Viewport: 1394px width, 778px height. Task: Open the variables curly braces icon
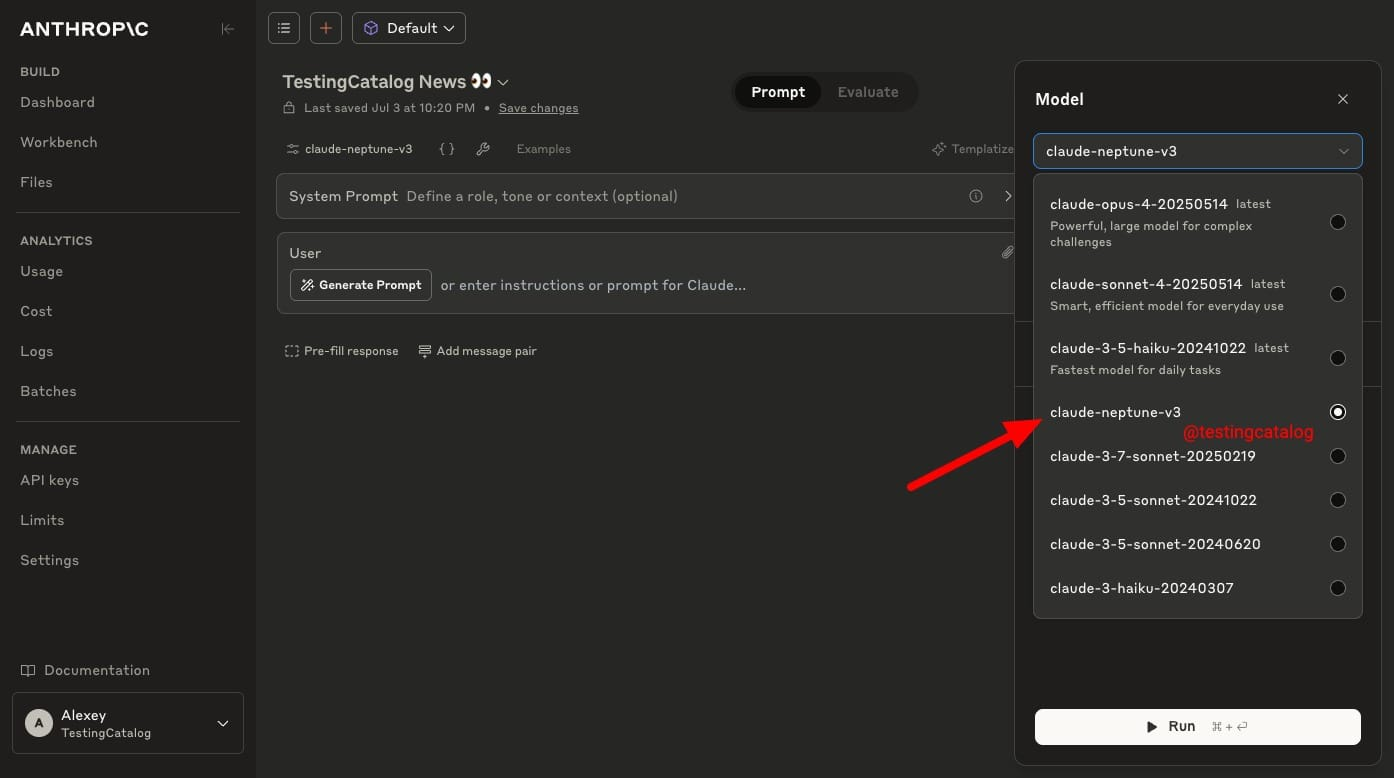(x=447, y=149)
